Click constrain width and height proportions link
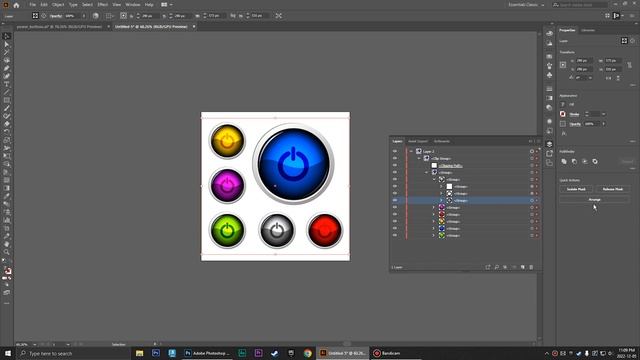Image resolution: width=640 pixels, height=360 pixels. [x=630, y=65]
